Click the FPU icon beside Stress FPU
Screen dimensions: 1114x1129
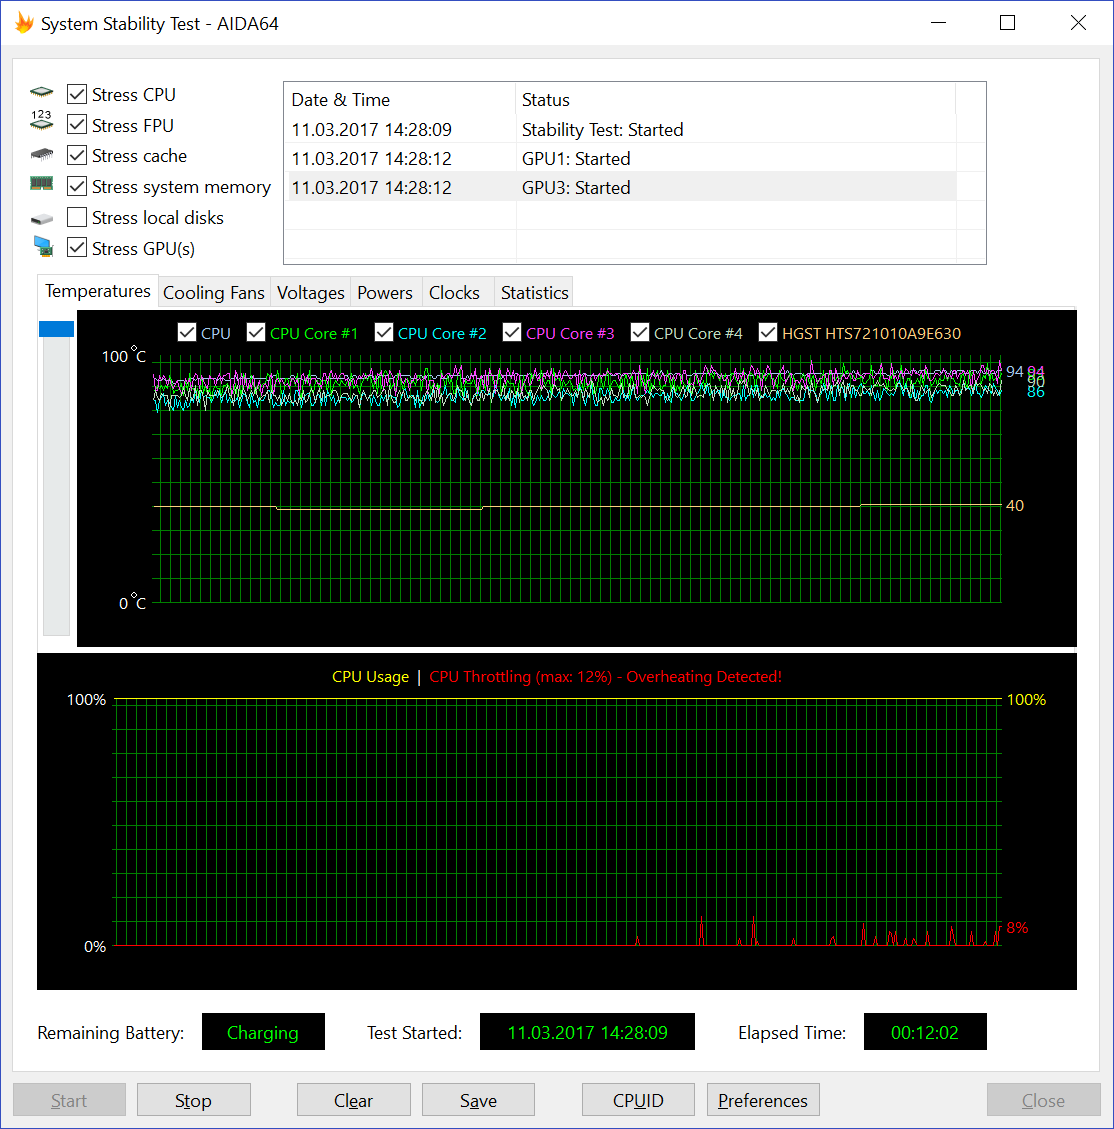point(41,122)
